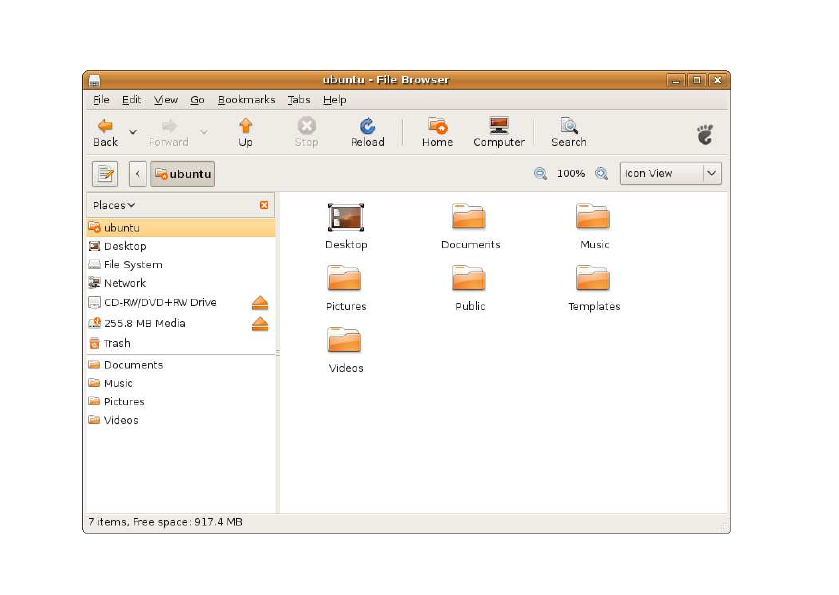Close the Places side pane
The width and height of the screenshot is (839, 595).
[264, 205]
